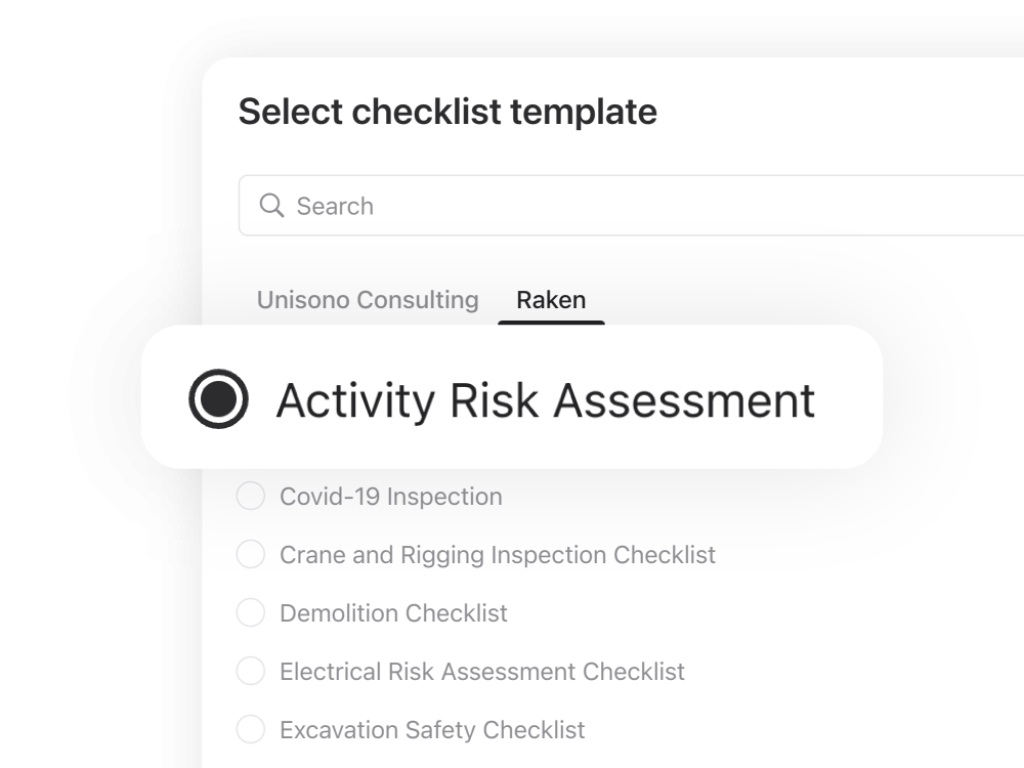
Task: Click the Crane and Rigging Inspection Checklist label
Action: 499,555
